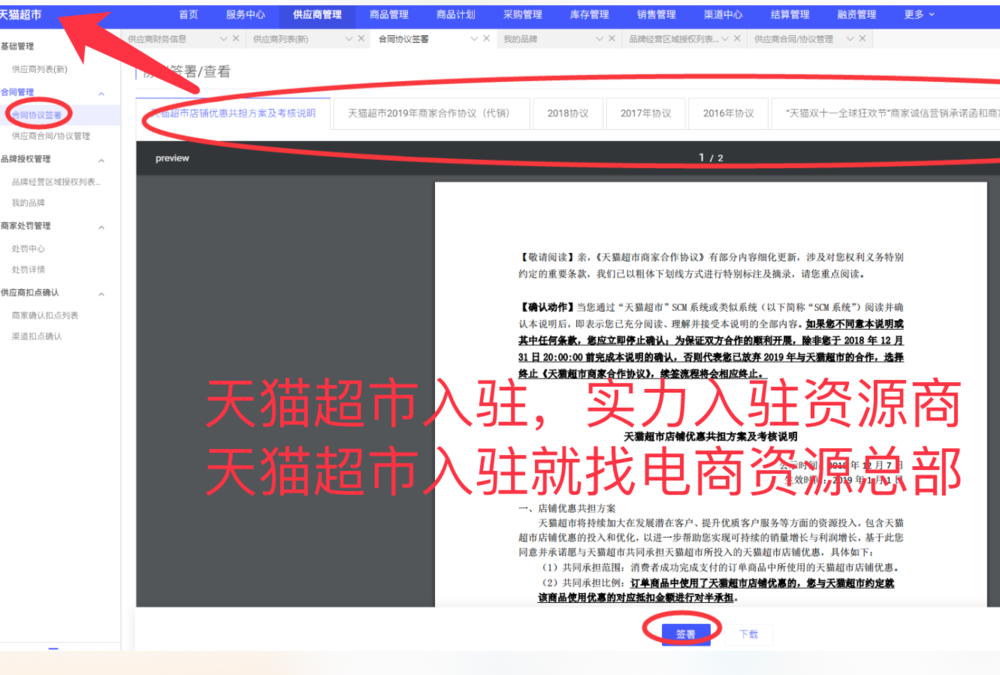Click the 1 / 2 page indicator
Image resolution: width=1000 pixels, height=675 pixels.
click(711, 158)
